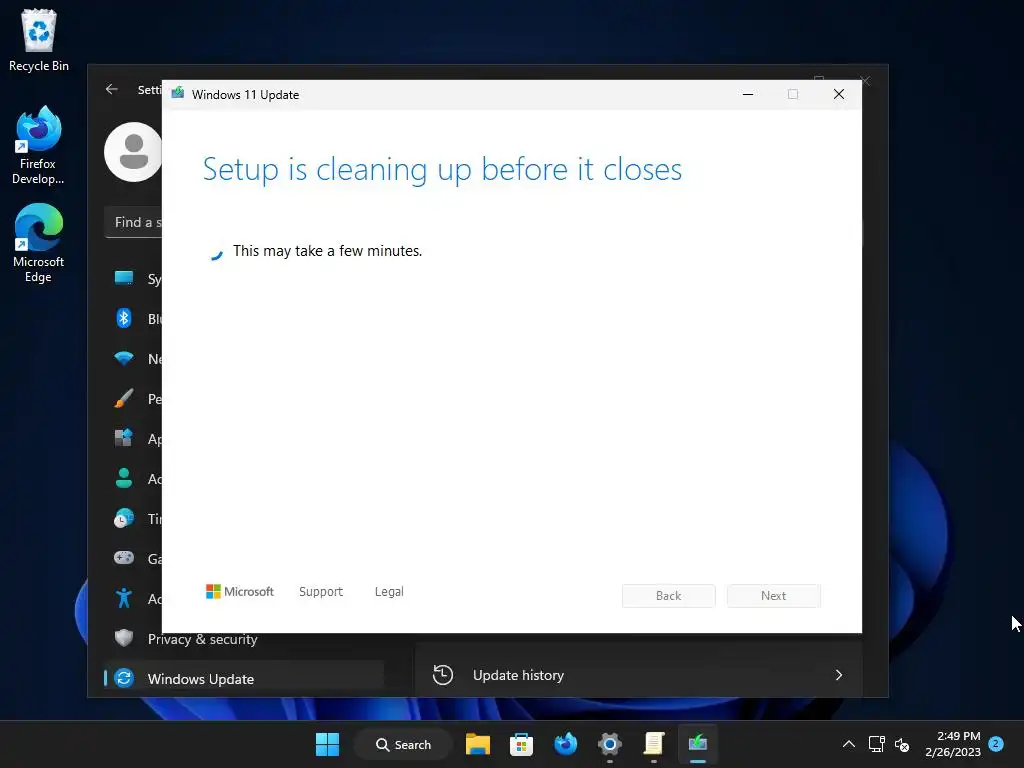Select Windows Update in Settings sidebar
The height and width of the screenshot is (768, 1024).
[x=244, y=679]
